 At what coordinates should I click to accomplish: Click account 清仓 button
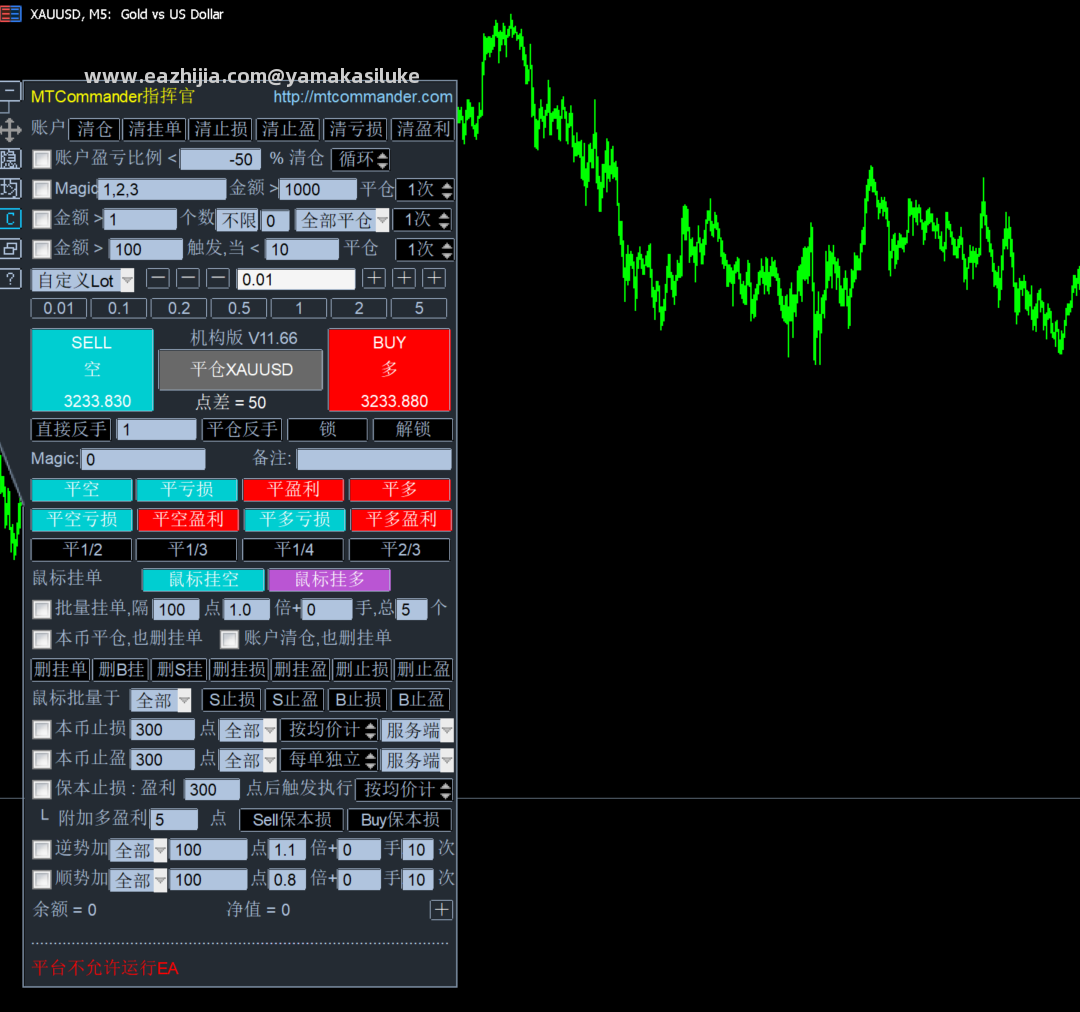(94, 129)
